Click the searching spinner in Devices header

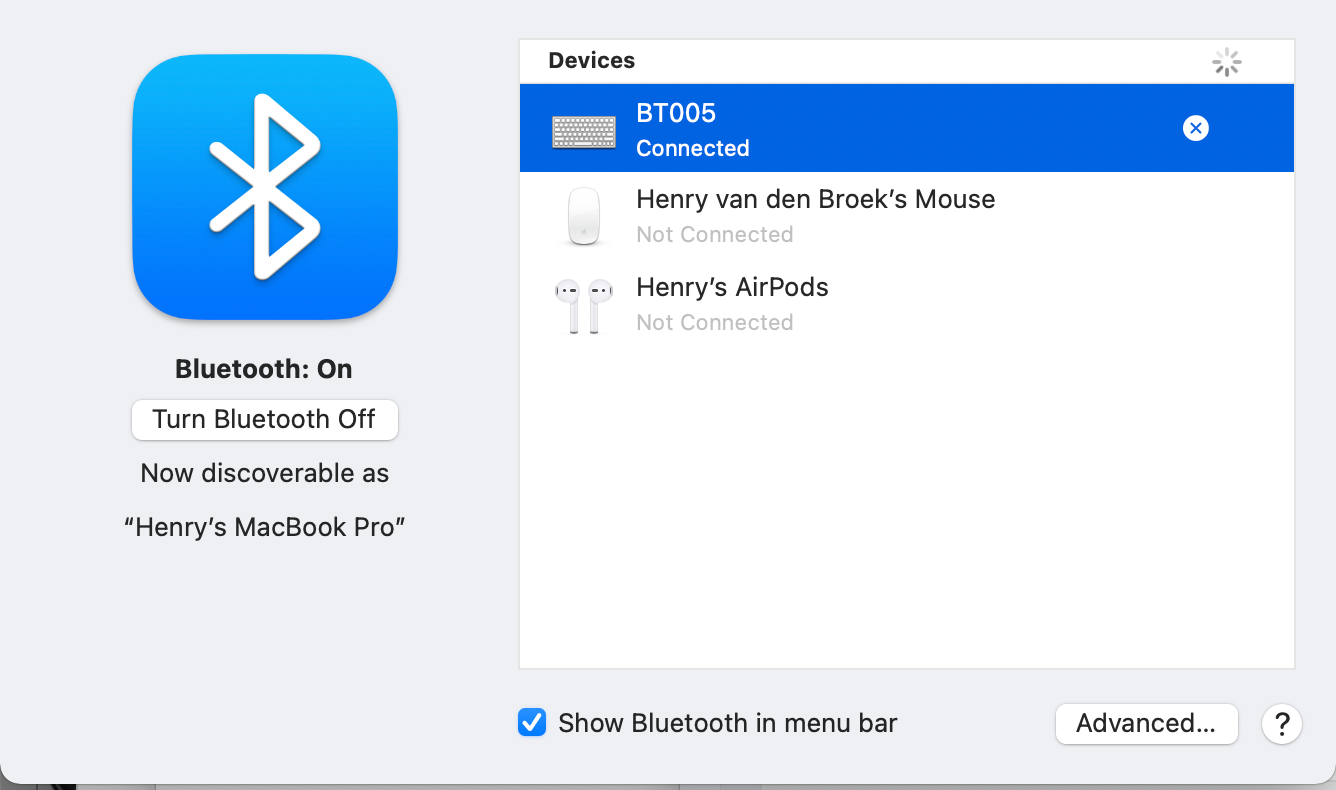click(1227, 63)
